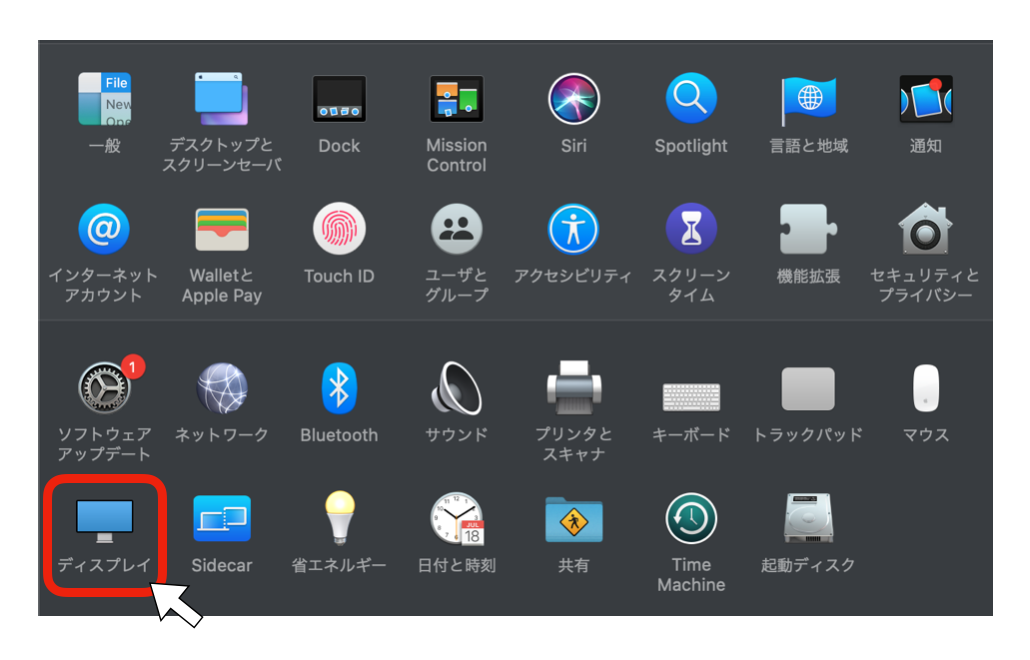
Task: Open アクセシビリティ preferences
Action: 573,229
